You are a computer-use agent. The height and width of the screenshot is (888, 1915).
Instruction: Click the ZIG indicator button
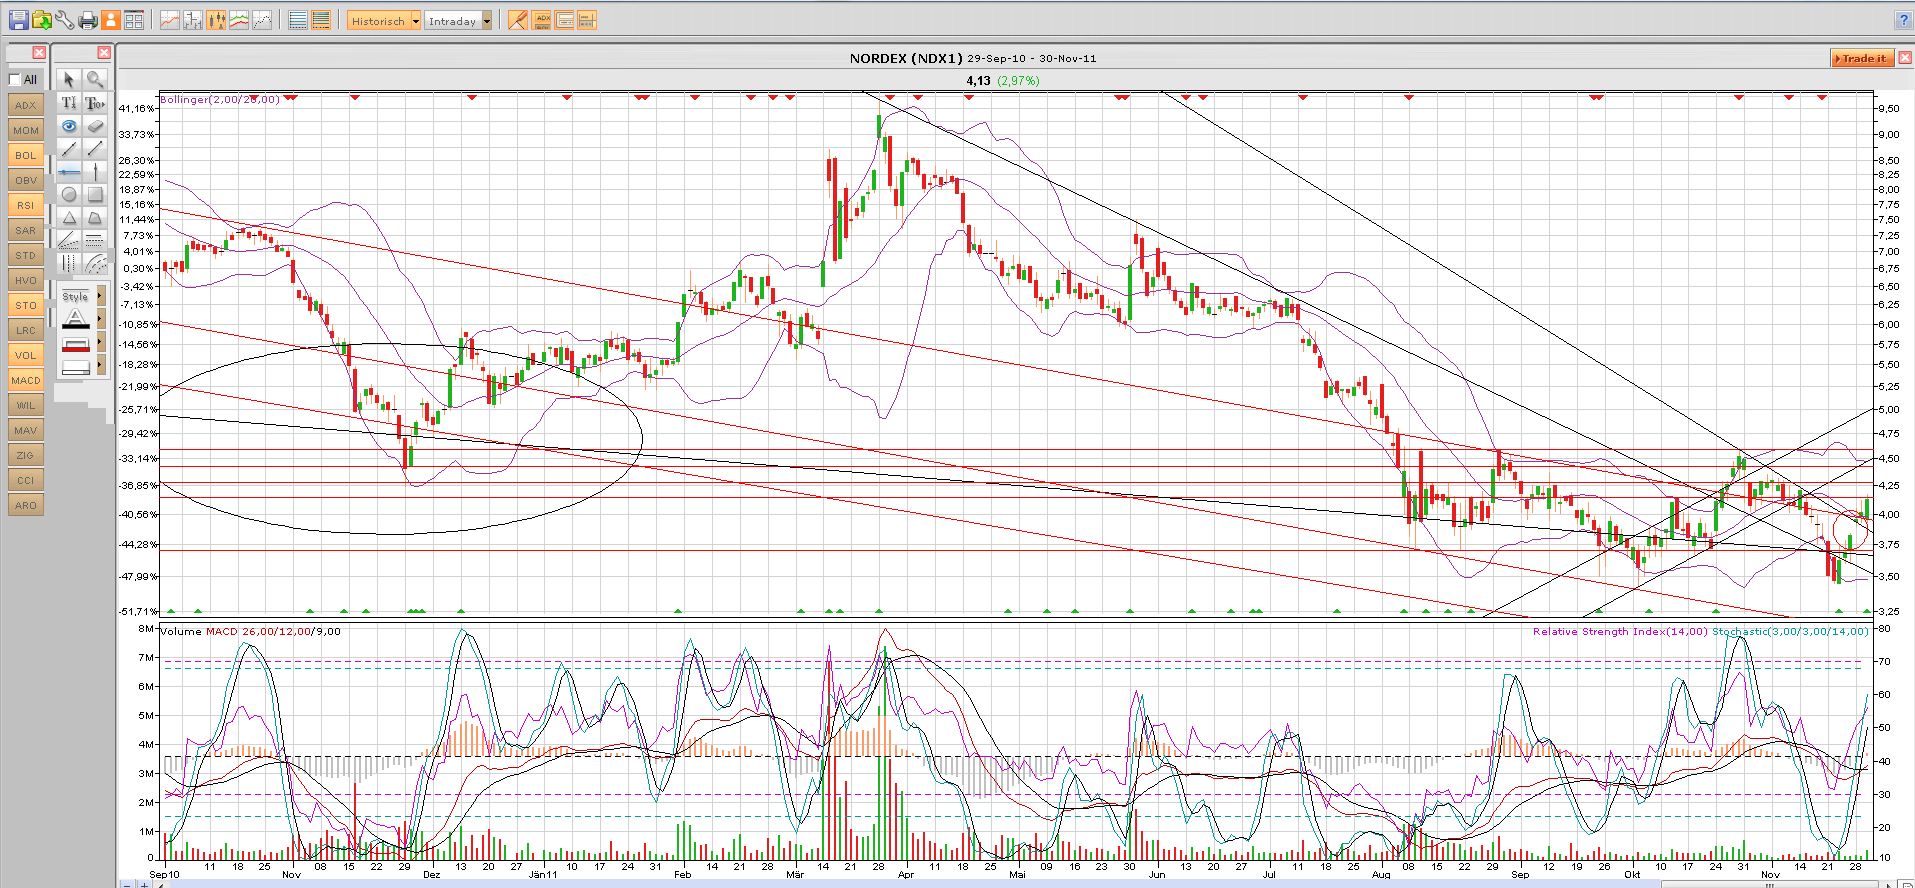pyautogui.click(x=26, y=455)
